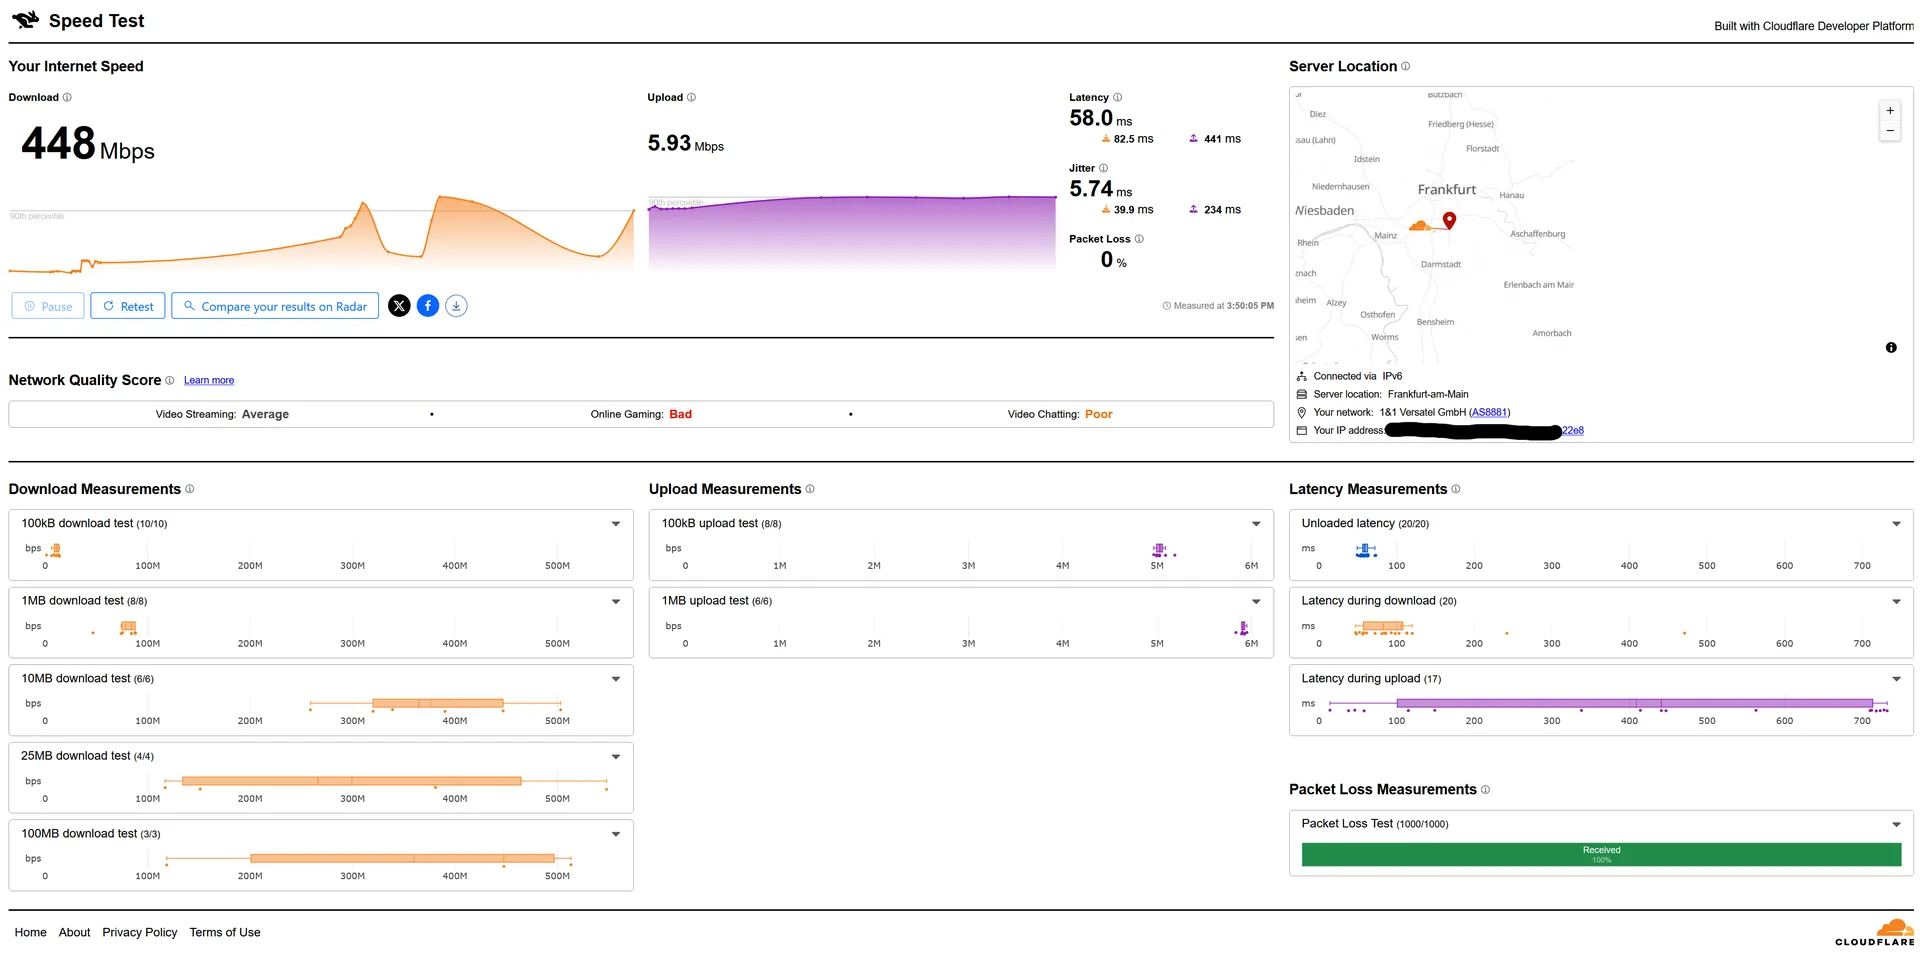Expand the 100kB download test dropdown
Image resolution: width=1920 pixels, height=958 pixels.
point(616,524)
